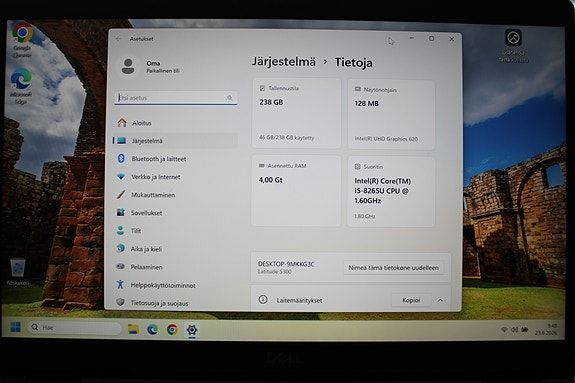Click the Järjestelmä breadcrumb heading
This screenshot has height=383, width=575.
283,62
